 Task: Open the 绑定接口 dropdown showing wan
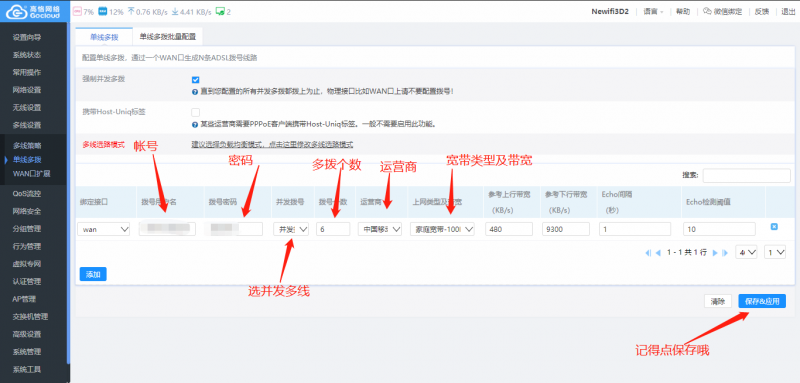click(104, 229)
